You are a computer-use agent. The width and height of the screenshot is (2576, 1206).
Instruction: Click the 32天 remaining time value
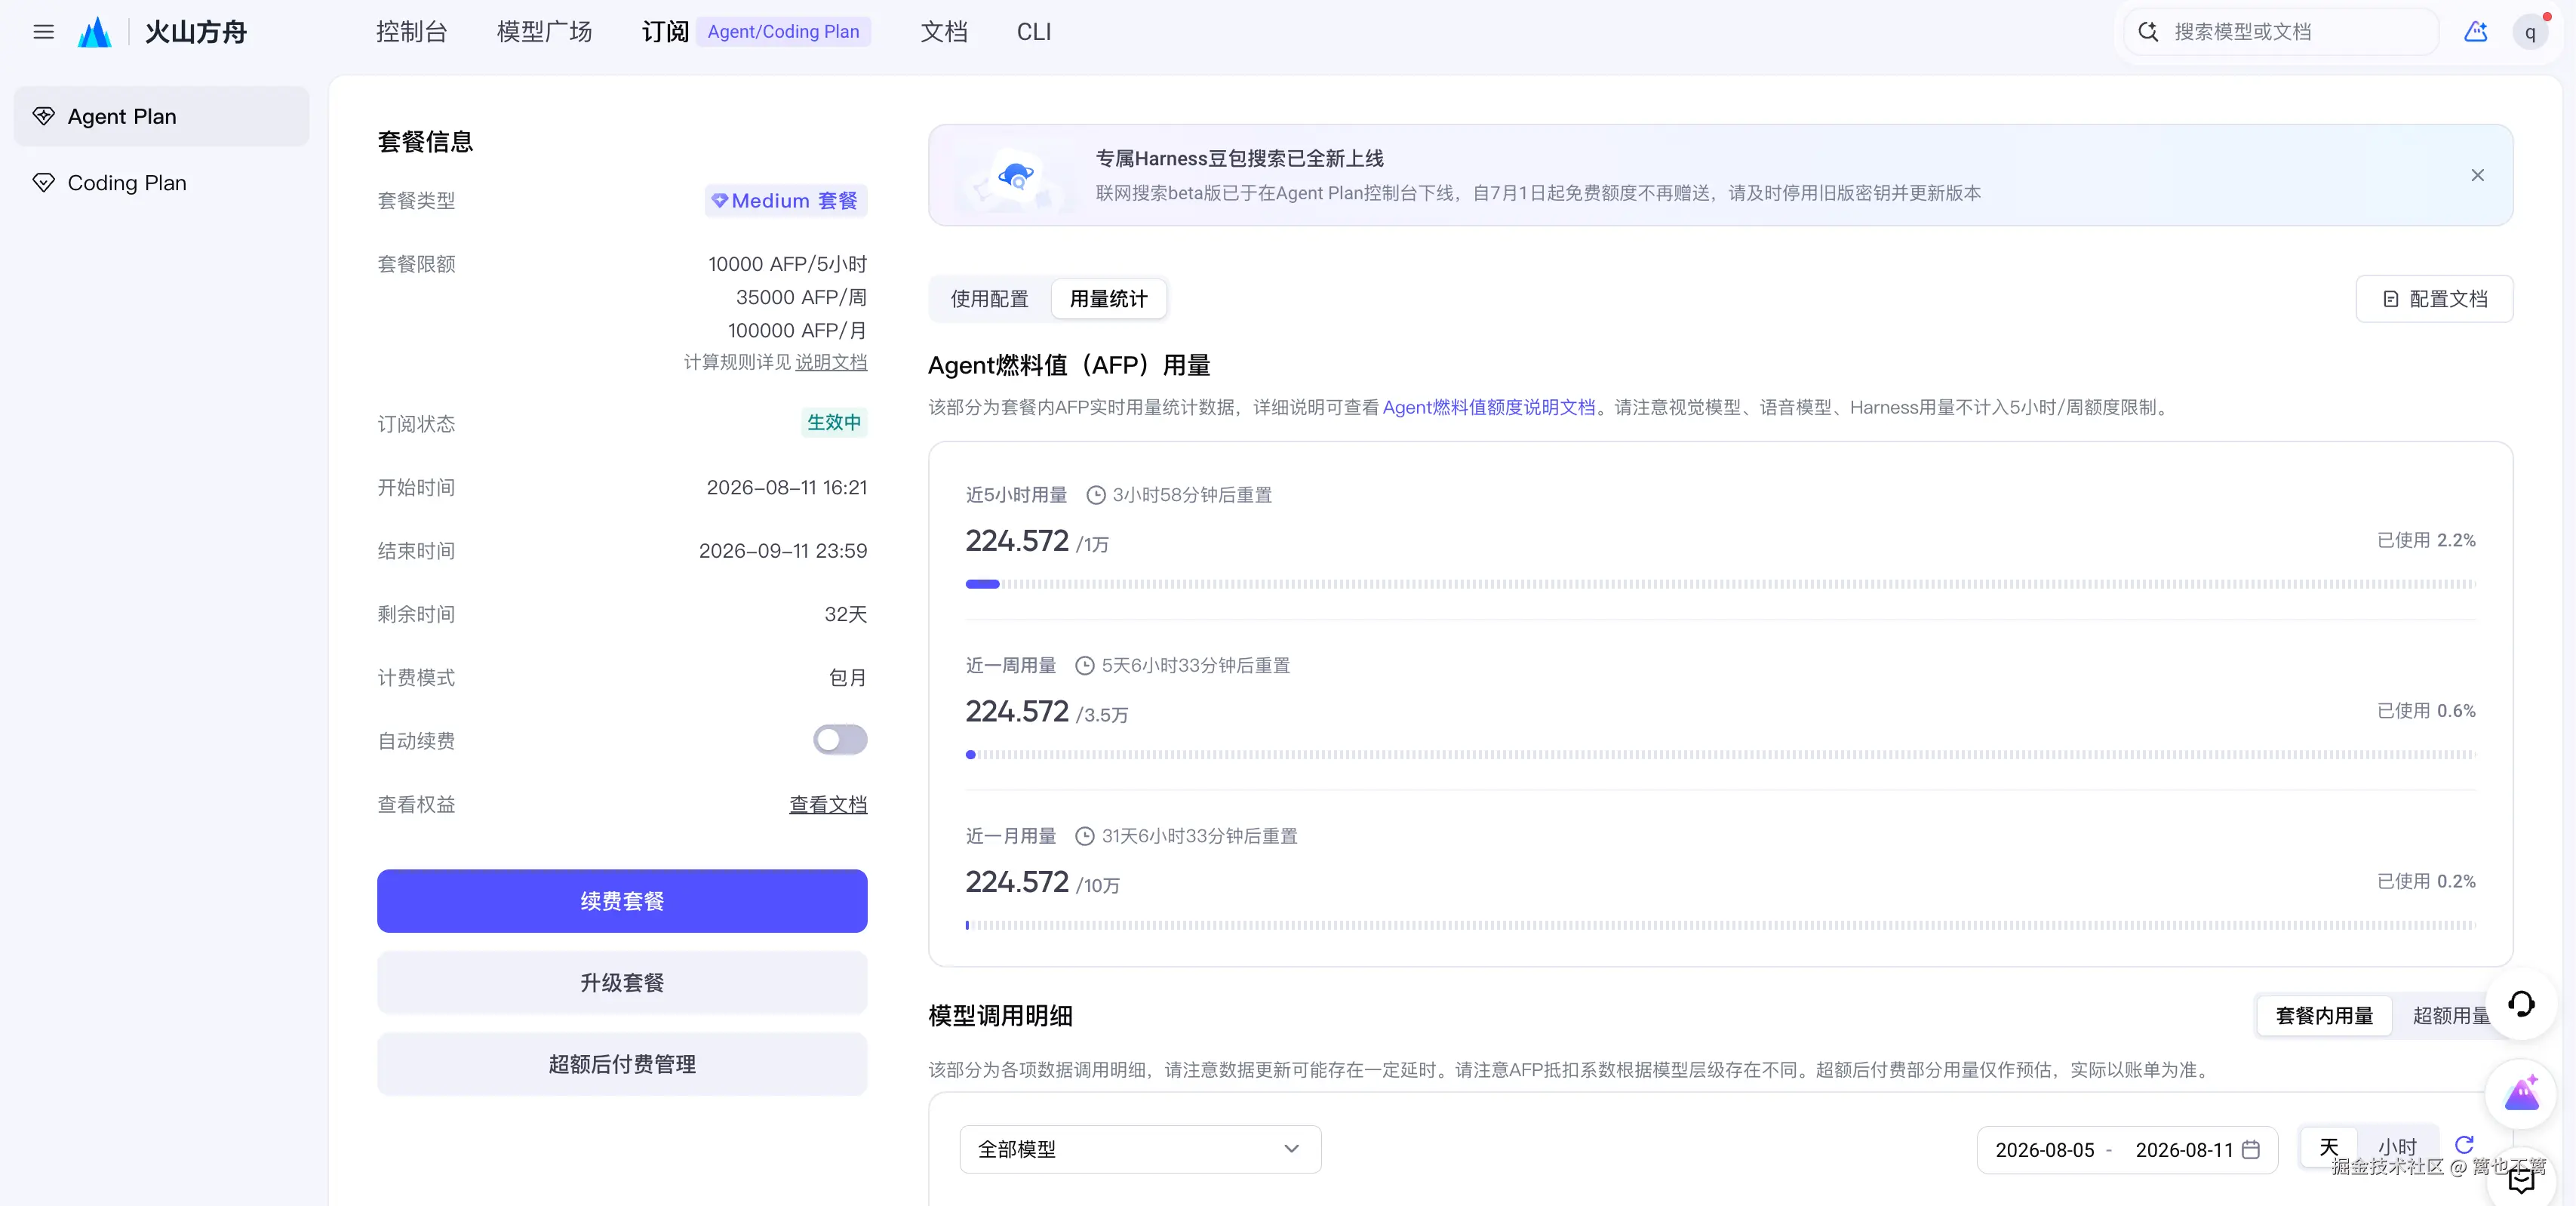(x=845, y=614)
